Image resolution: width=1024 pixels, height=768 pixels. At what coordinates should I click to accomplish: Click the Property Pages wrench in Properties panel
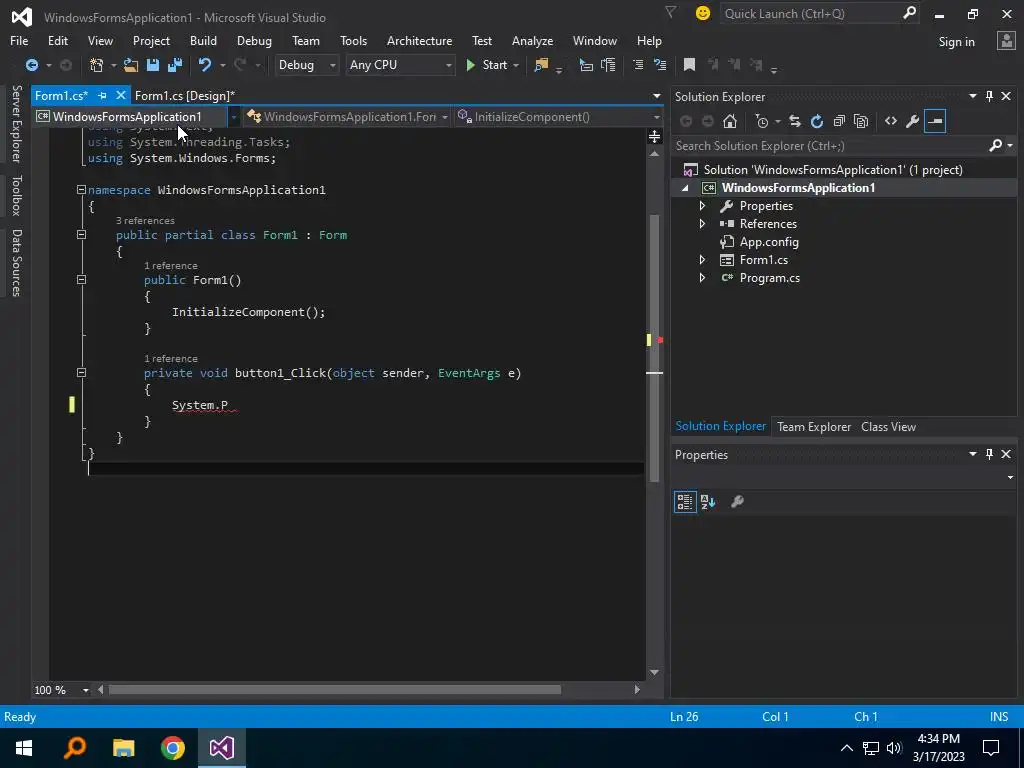tap(737, 502)
